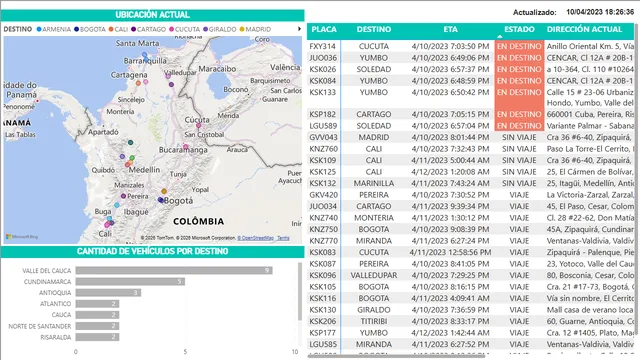Select the ANTIOQUIA bar
The width and height of the screenshot is (640, 360).
[x=108, y=293]
